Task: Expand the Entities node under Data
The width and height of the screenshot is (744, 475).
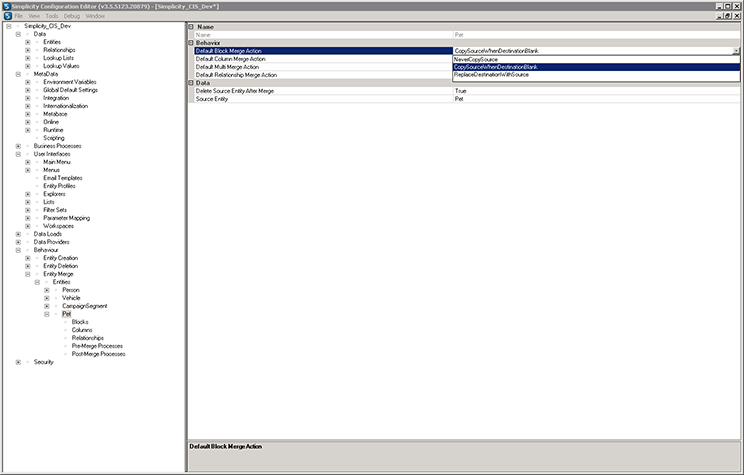Action: pos(28,42)
